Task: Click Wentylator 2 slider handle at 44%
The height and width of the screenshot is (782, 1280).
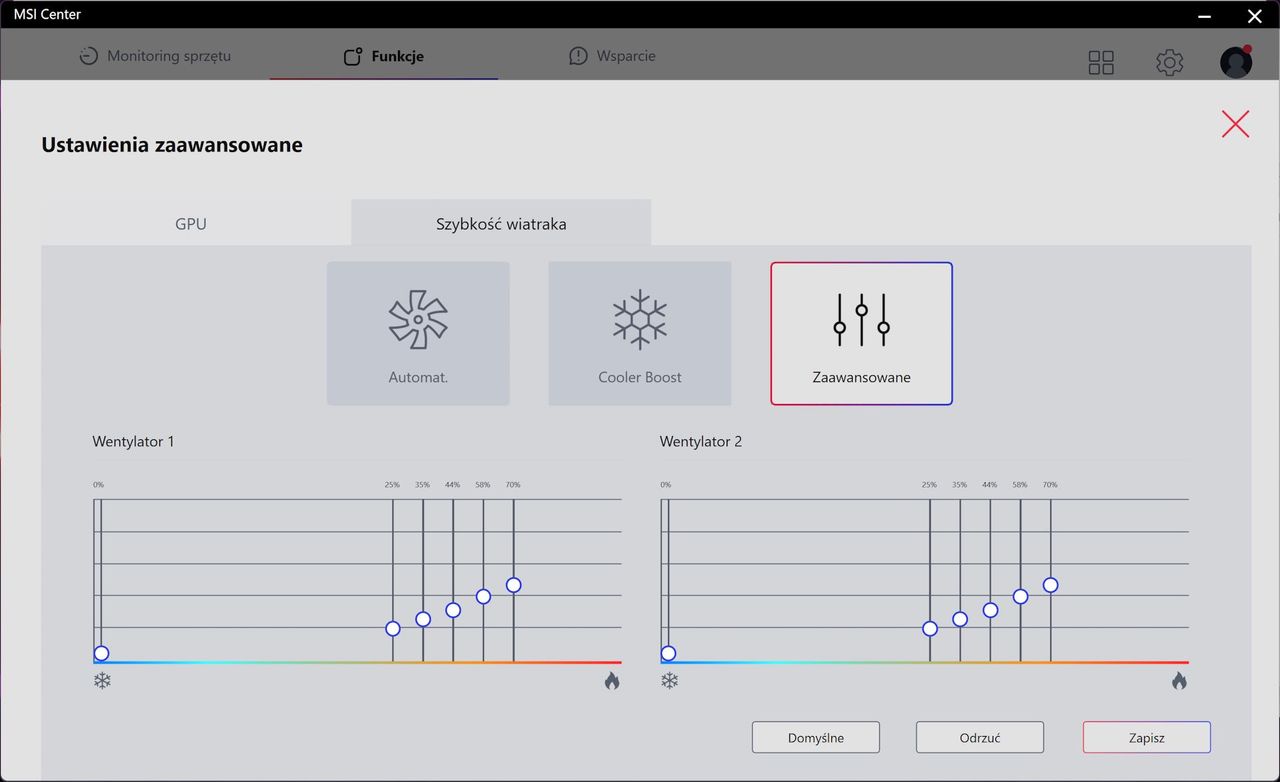Action: [x=990, y=610]
